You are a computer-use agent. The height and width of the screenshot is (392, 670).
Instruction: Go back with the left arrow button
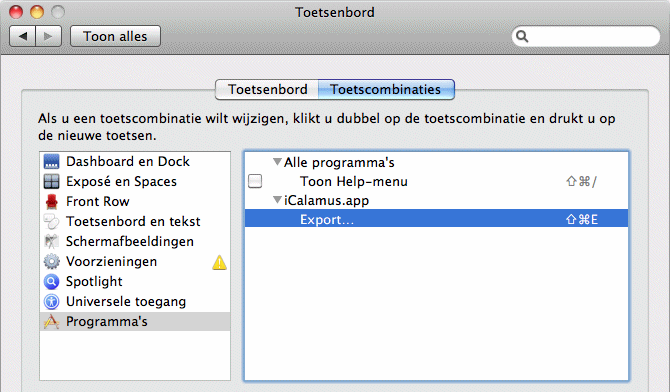point(23,36)
